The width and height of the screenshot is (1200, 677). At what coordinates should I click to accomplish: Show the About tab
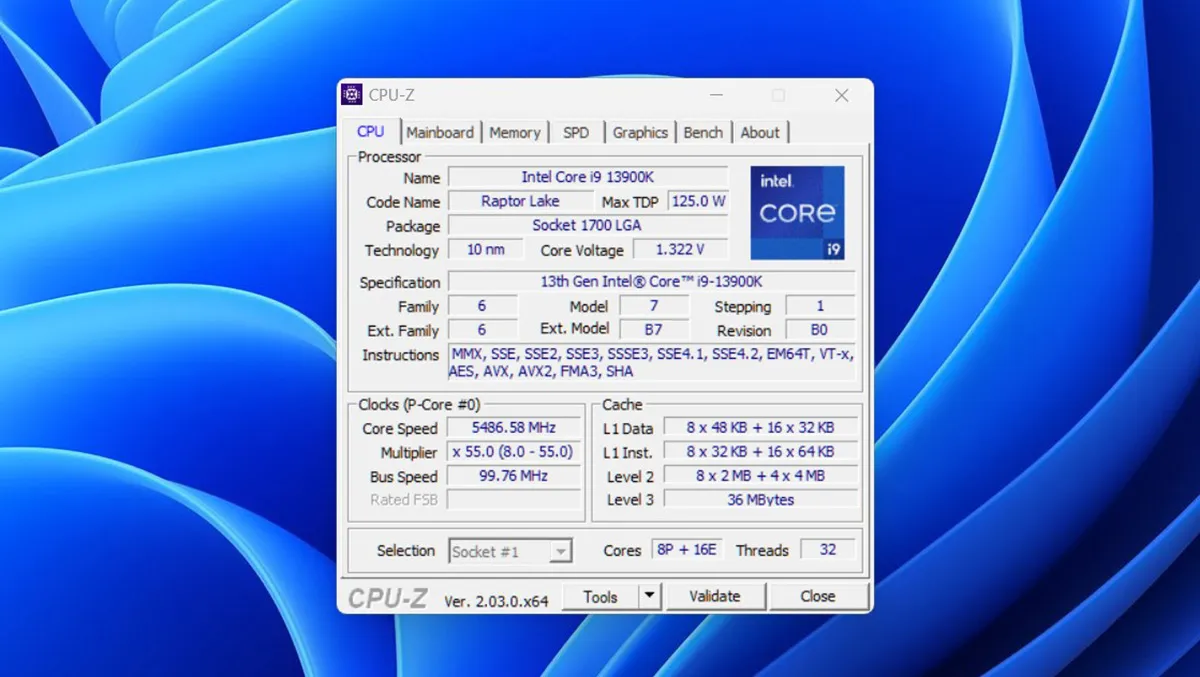pyautogui.click(x=760, y=132)
